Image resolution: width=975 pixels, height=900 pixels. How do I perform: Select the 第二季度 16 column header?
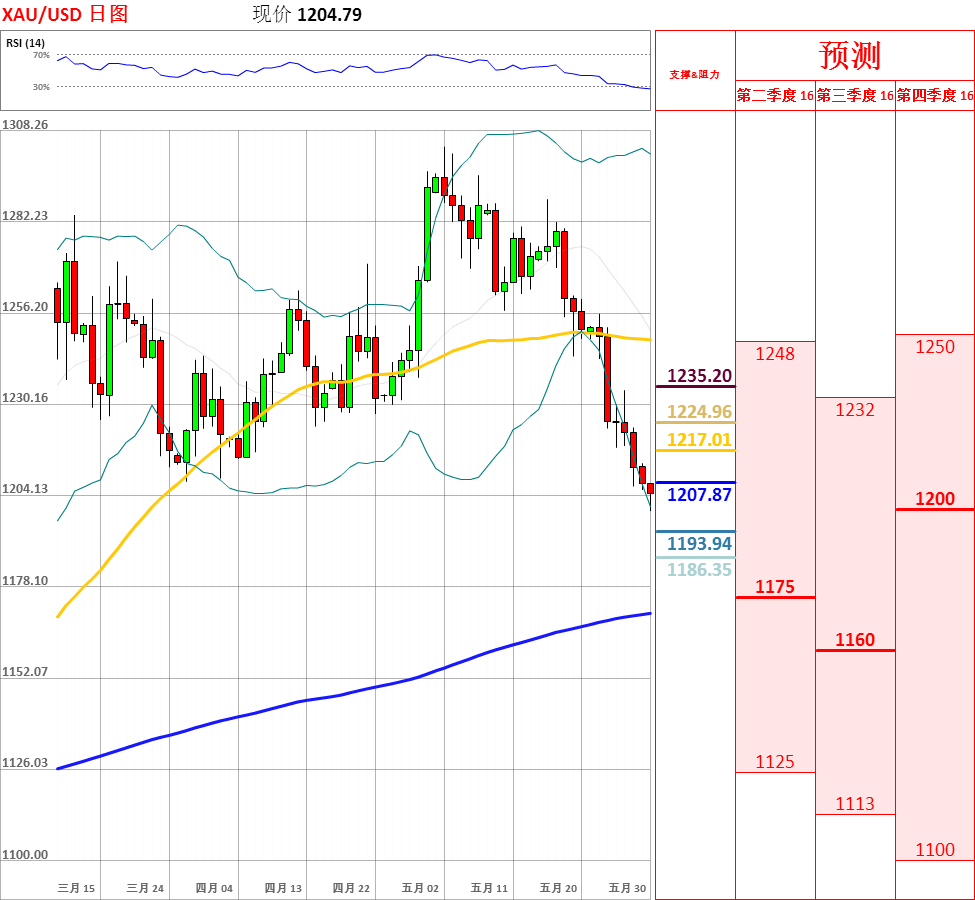(x=775, y=95)
